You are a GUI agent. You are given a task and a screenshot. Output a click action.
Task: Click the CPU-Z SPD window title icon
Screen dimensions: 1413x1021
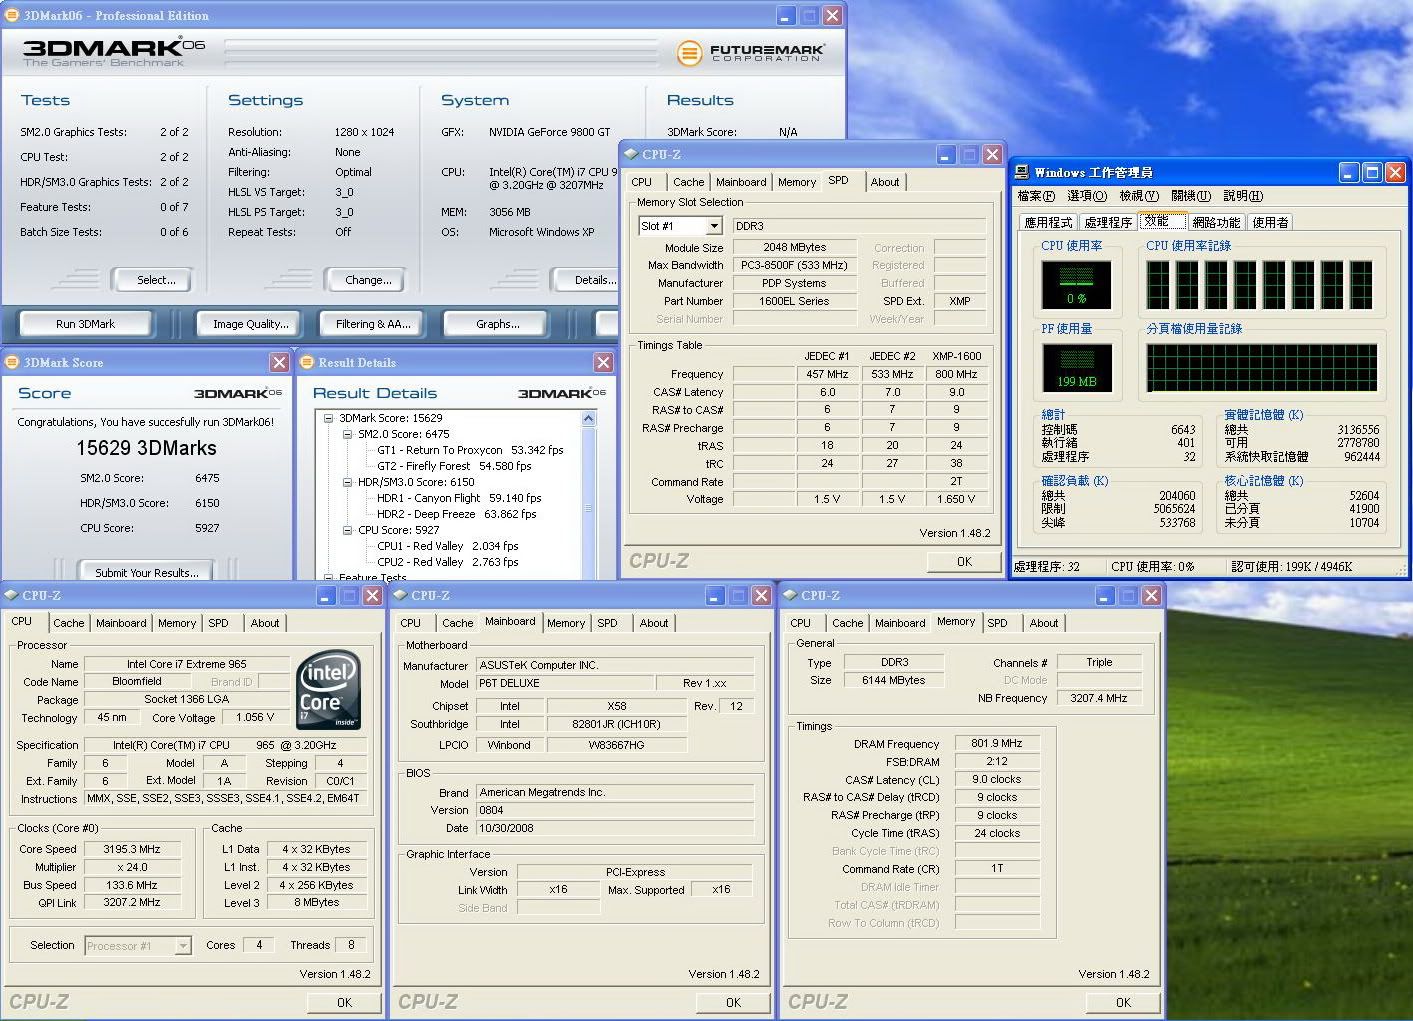point(631,154)
